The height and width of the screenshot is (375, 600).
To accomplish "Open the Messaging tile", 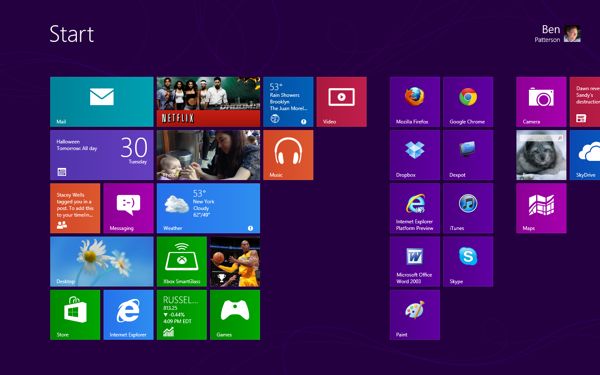I will click(128, 208).
